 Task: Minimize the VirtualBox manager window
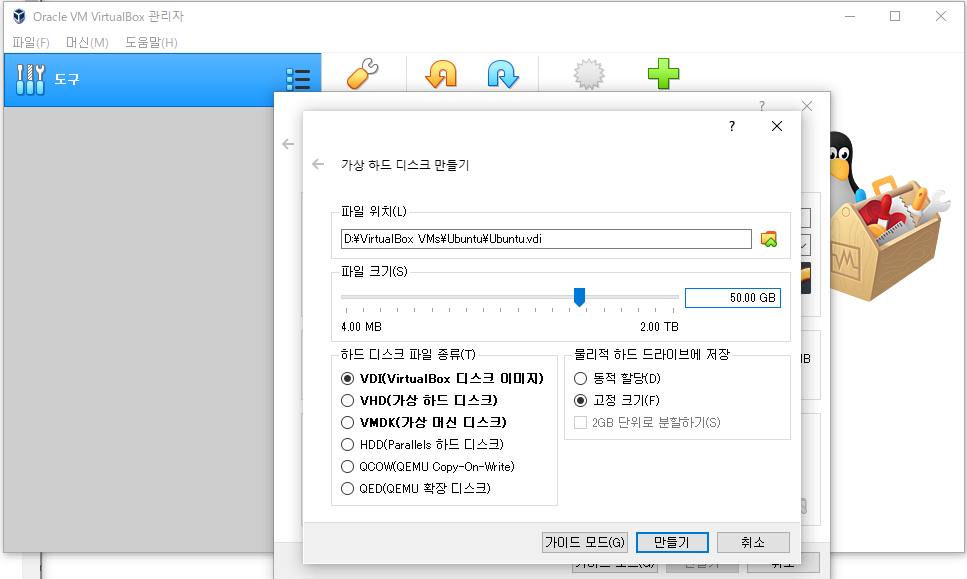point(850,16)
